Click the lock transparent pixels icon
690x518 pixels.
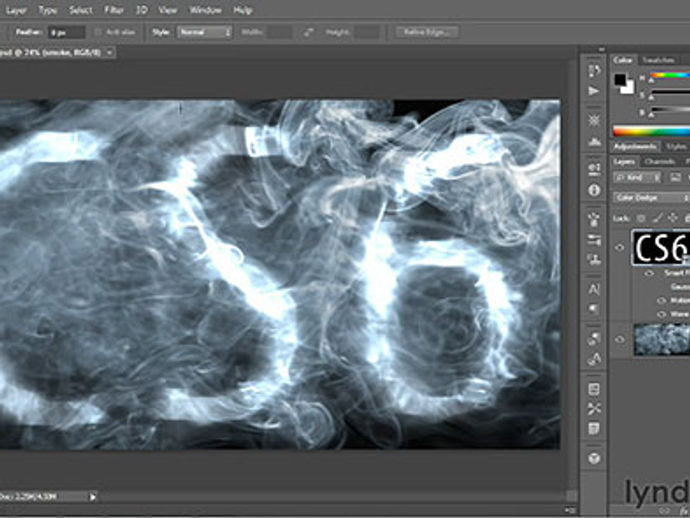click(x=642, y=218)
